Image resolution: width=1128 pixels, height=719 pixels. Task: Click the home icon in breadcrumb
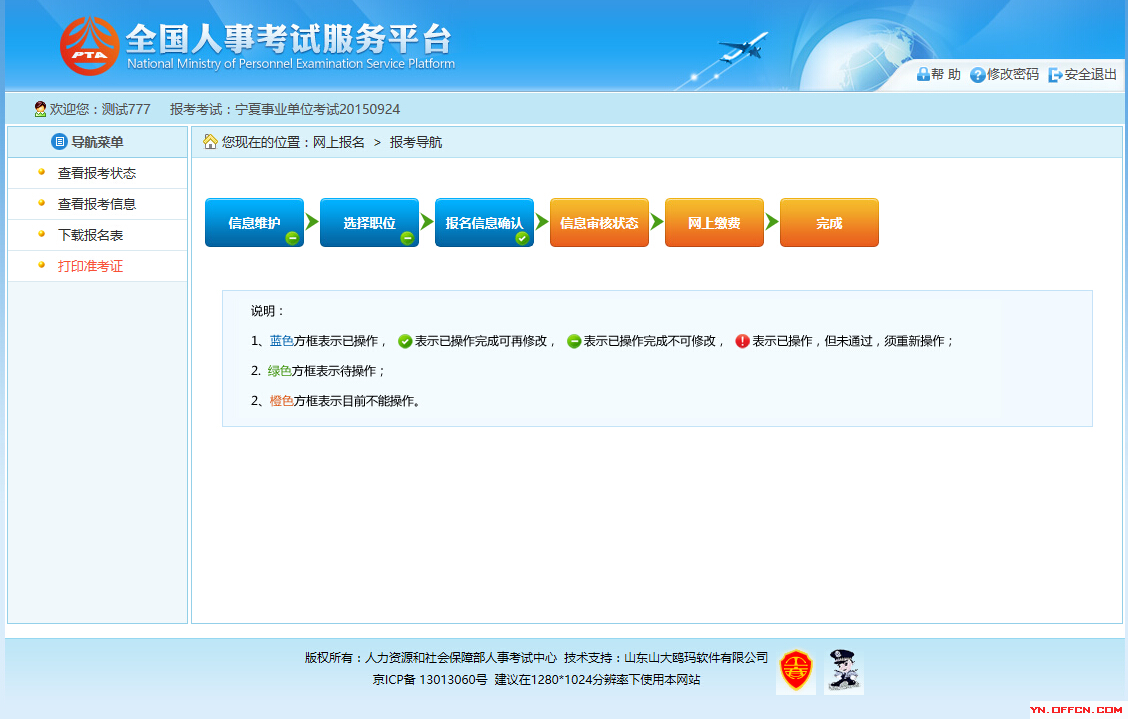(210, 142)
